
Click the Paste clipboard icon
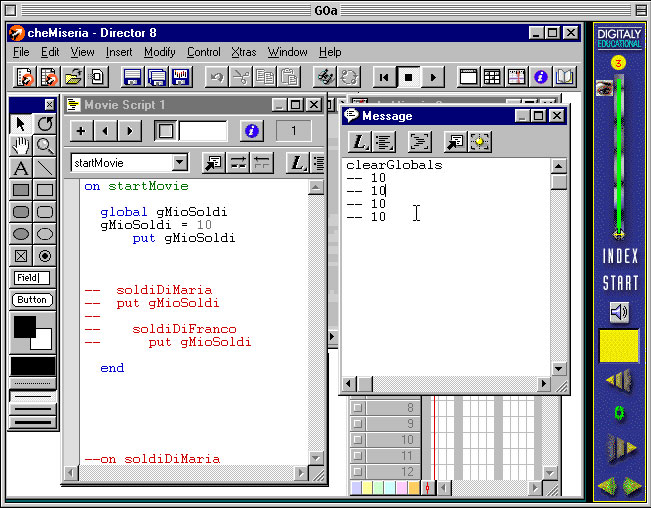(x=289, y=77)
